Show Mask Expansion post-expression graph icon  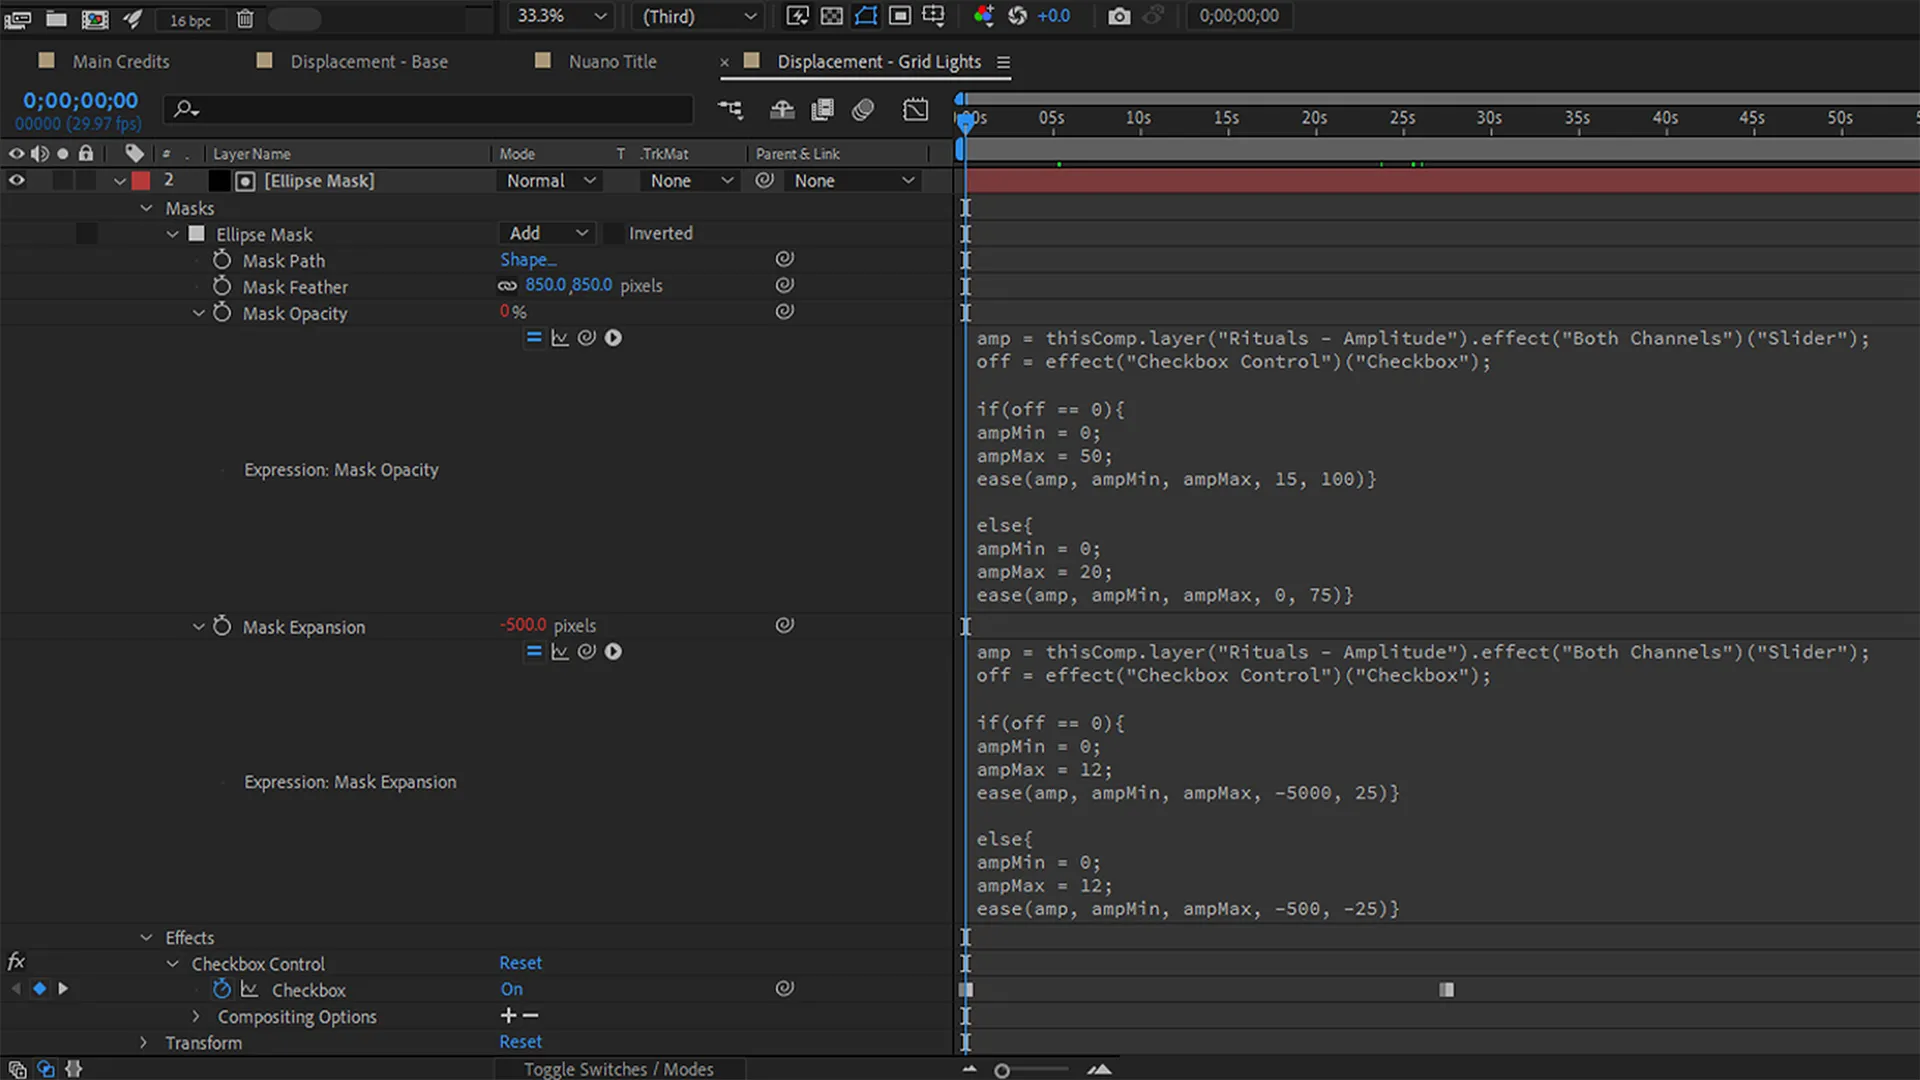point(560,652)
